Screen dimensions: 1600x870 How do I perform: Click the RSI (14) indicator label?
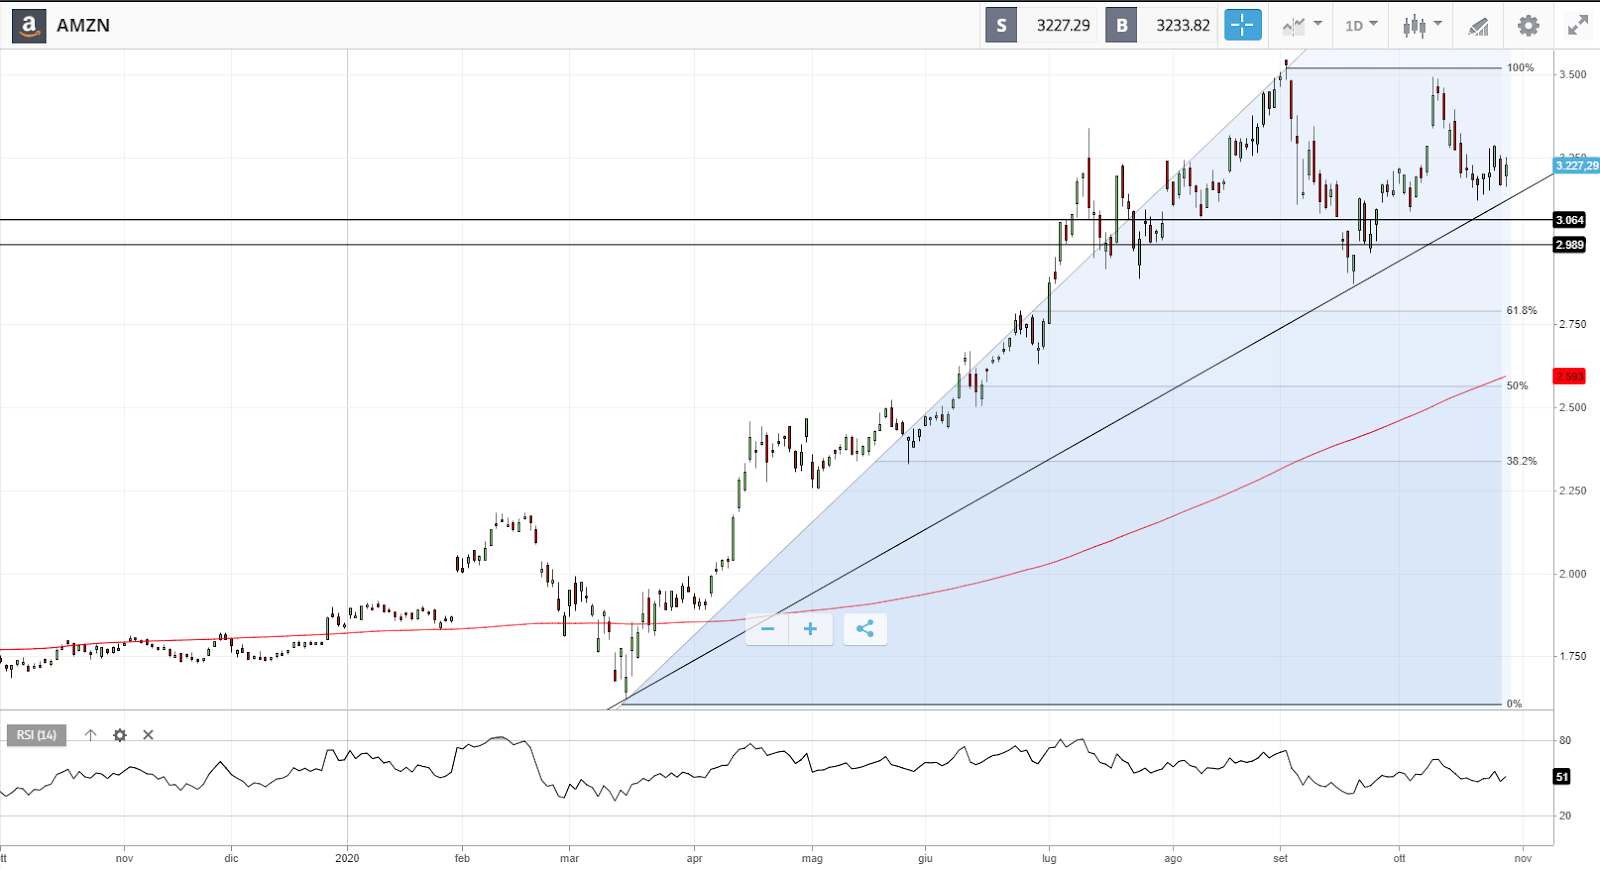(37, 735)
